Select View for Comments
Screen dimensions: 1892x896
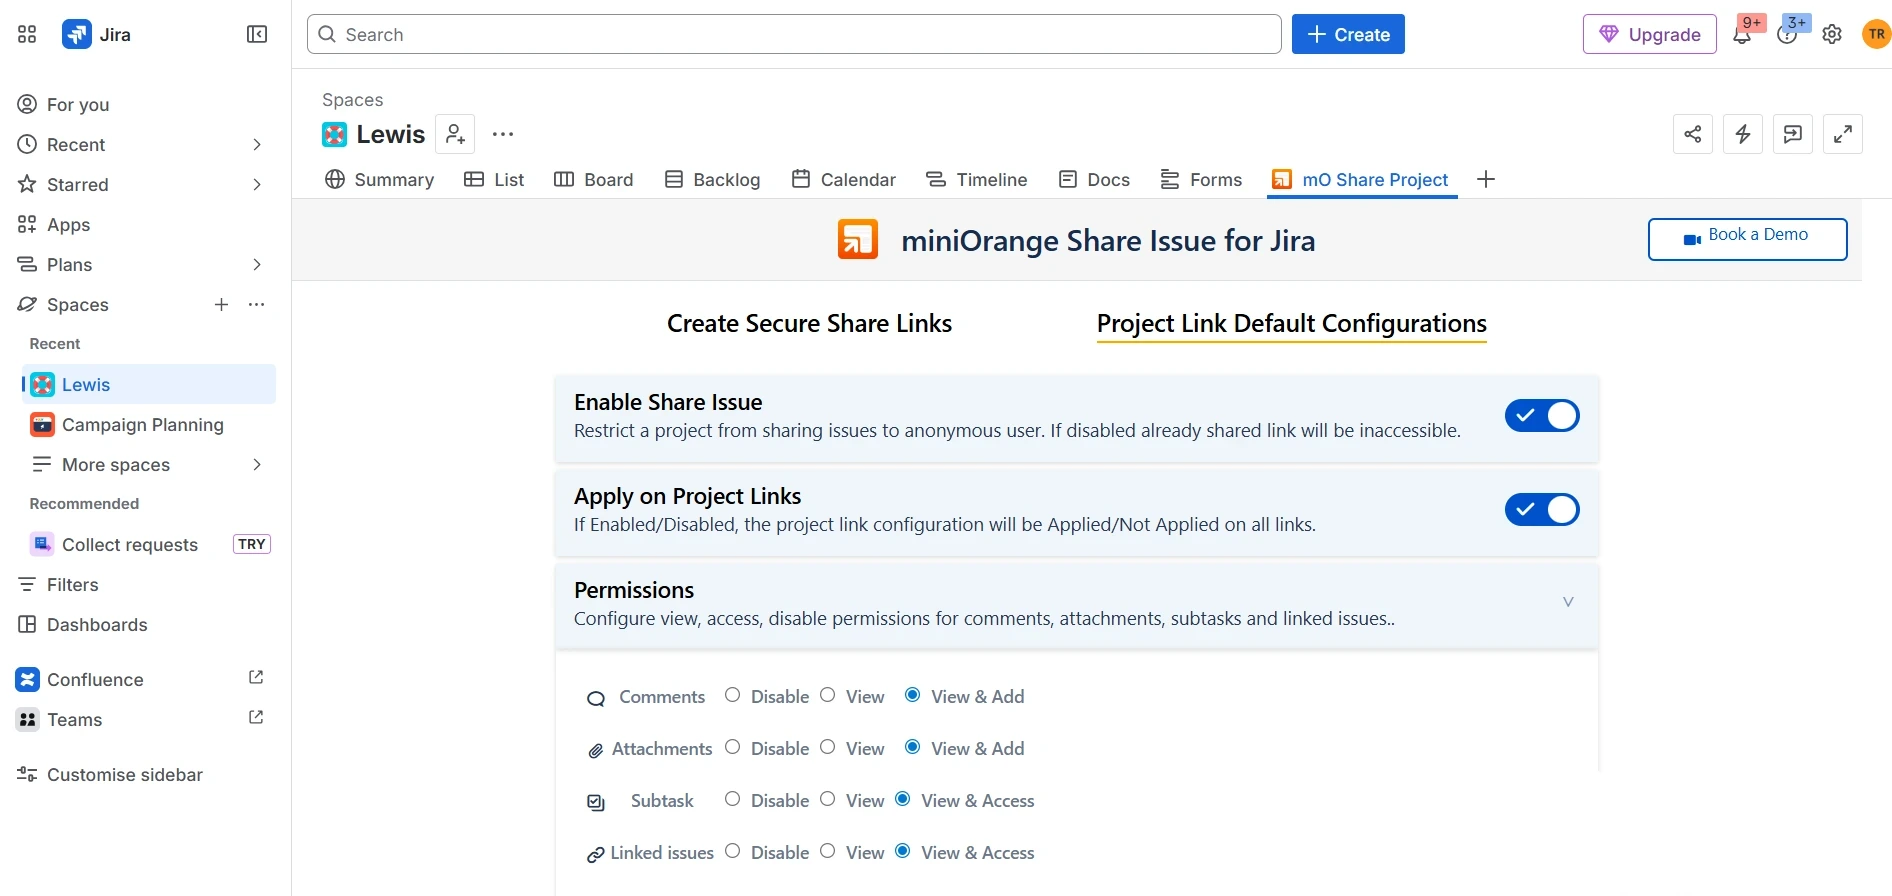point(828,695)
